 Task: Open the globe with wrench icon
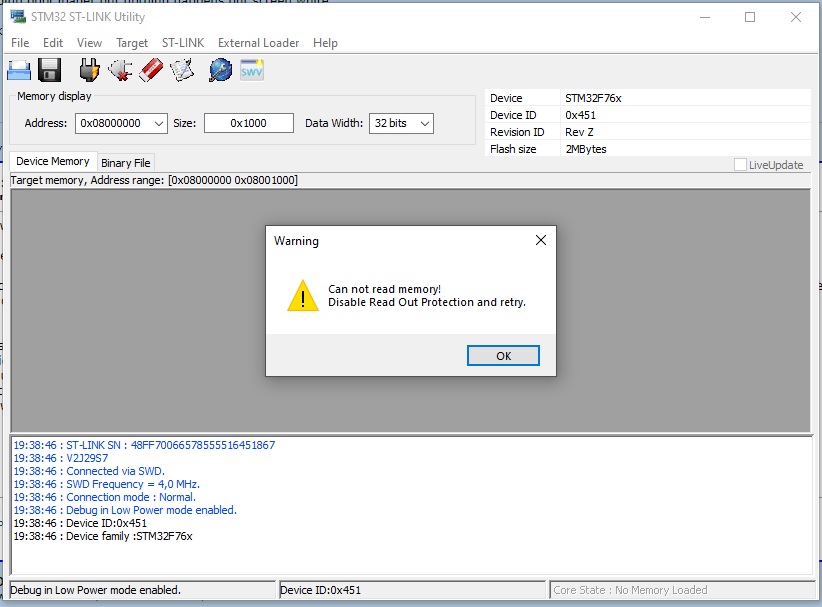pyautogui.click(x=220, y=70)
